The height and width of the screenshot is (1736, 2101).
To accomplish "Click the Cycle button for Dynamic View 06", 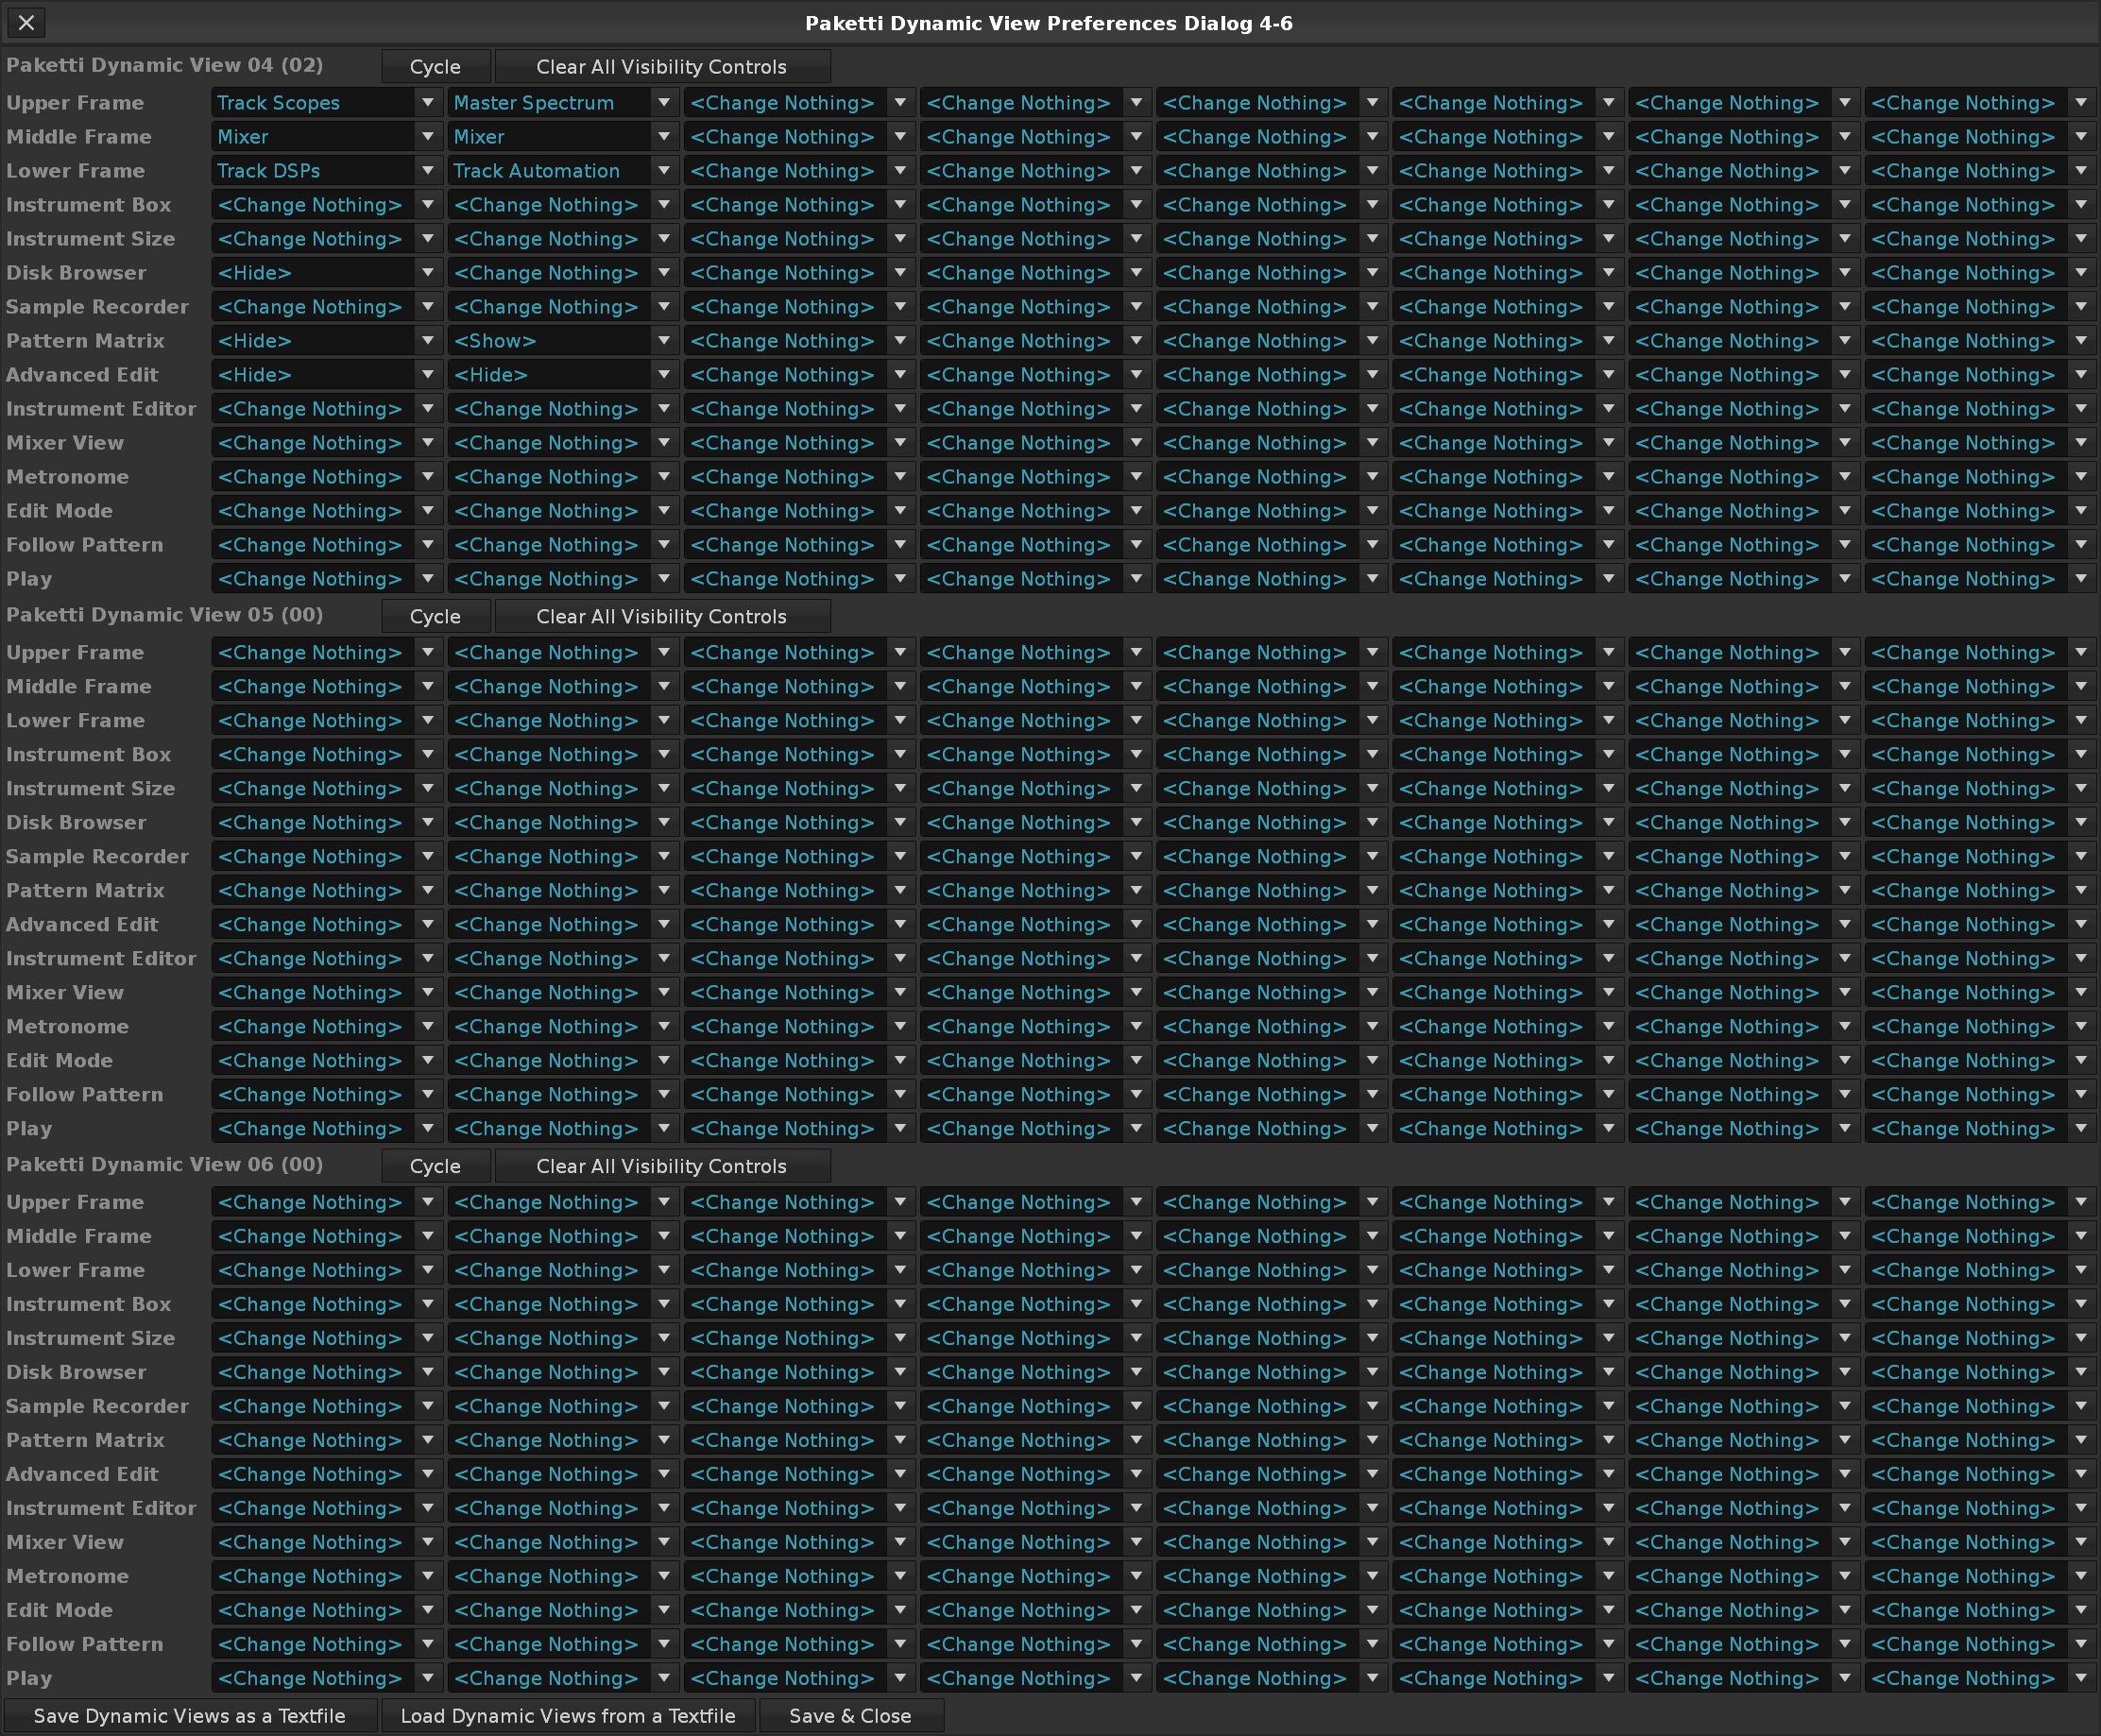I will click(436, 1166).
